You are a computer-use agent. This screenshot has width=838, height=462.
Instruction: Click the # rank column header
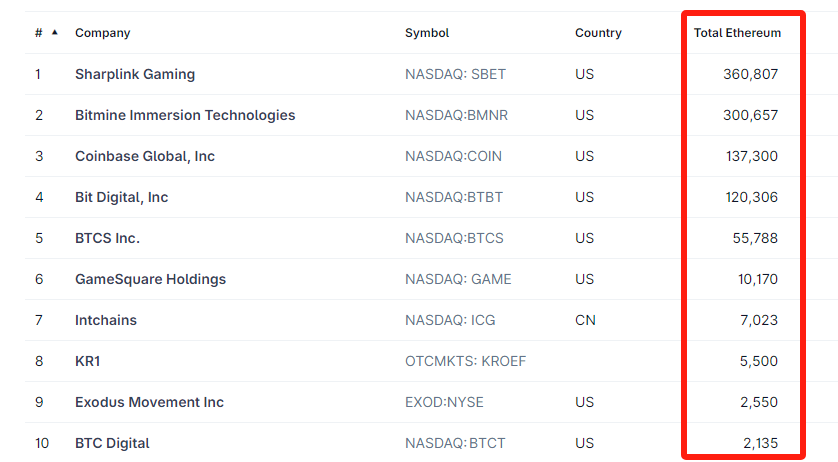[39, 33]
